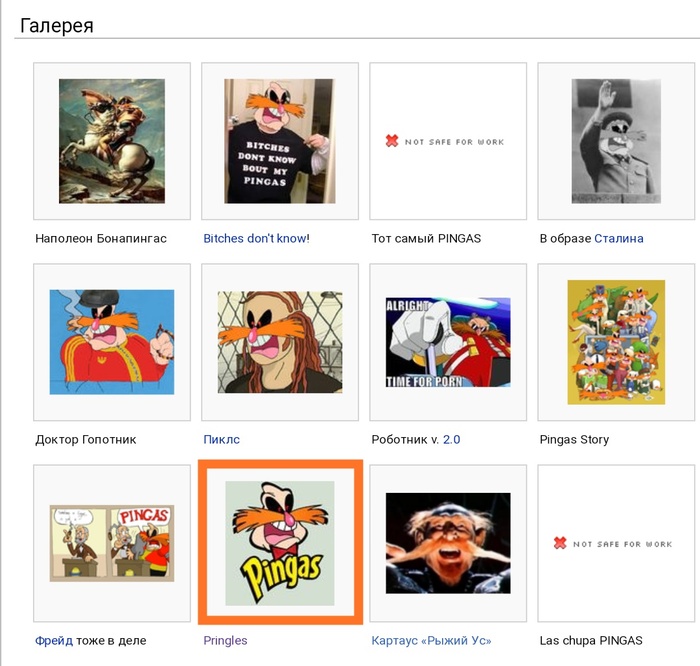Click red X icon above 'Las chupa PINGAS'

pyautogui.click(x=560, y=544)
